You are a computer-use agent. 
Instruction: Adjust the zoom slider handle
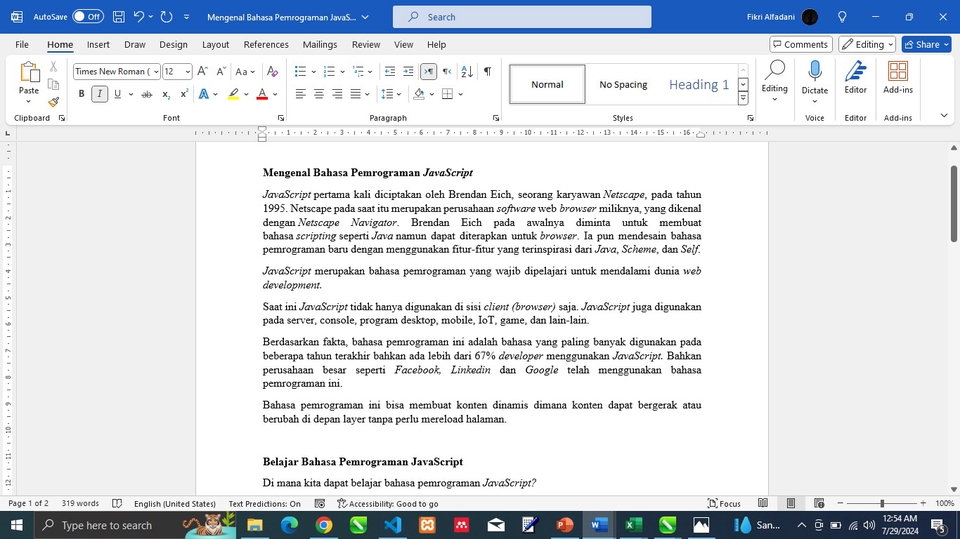pyautogui.click(x=882, y=503)
